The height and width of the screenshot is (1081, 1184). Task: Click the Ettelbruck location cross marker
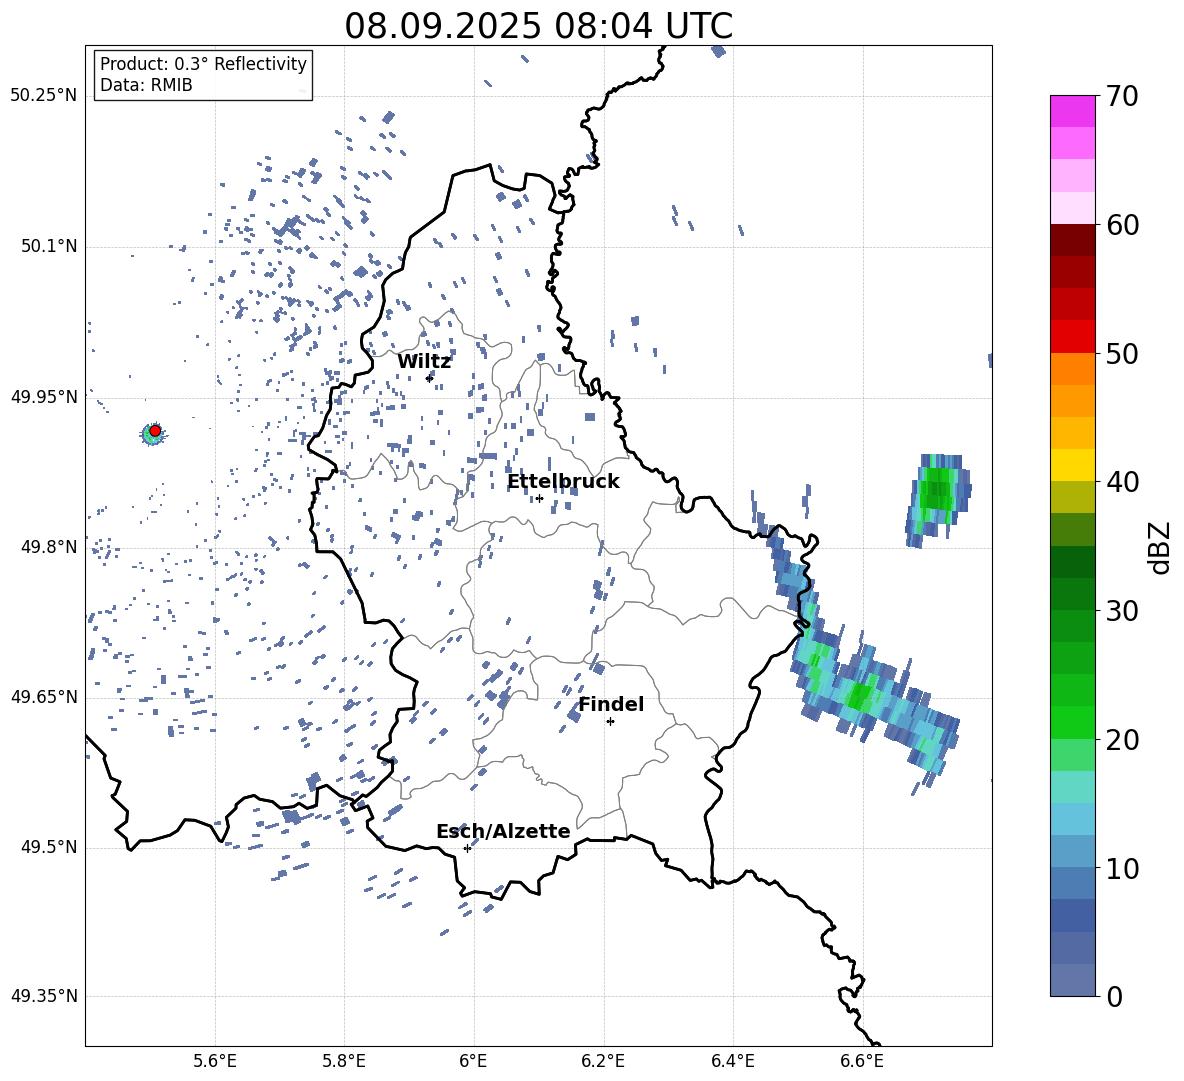coord(539,498)
